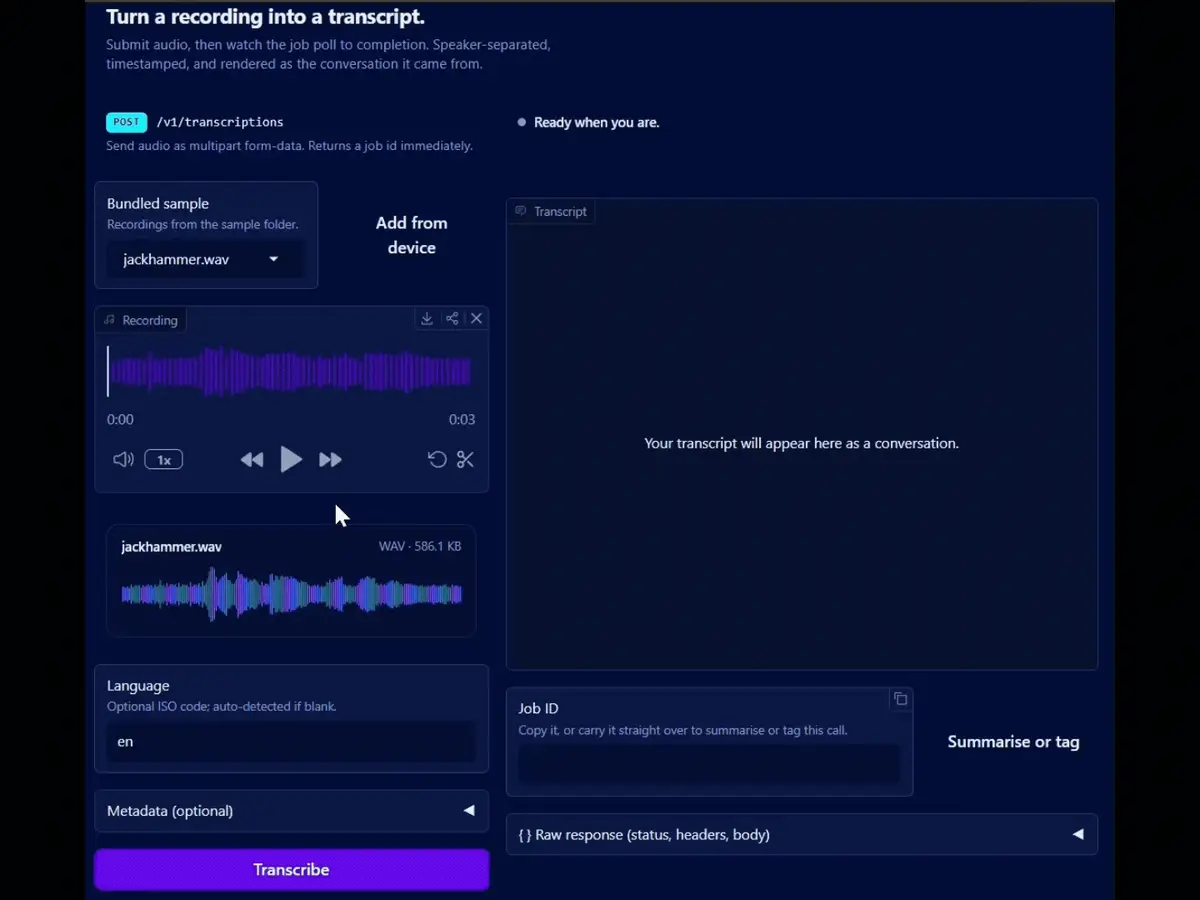Click the /v1/transcriptions endpoint text
Image resolution: width=1200 pixels, height=900 pixels.
(220, 122)
